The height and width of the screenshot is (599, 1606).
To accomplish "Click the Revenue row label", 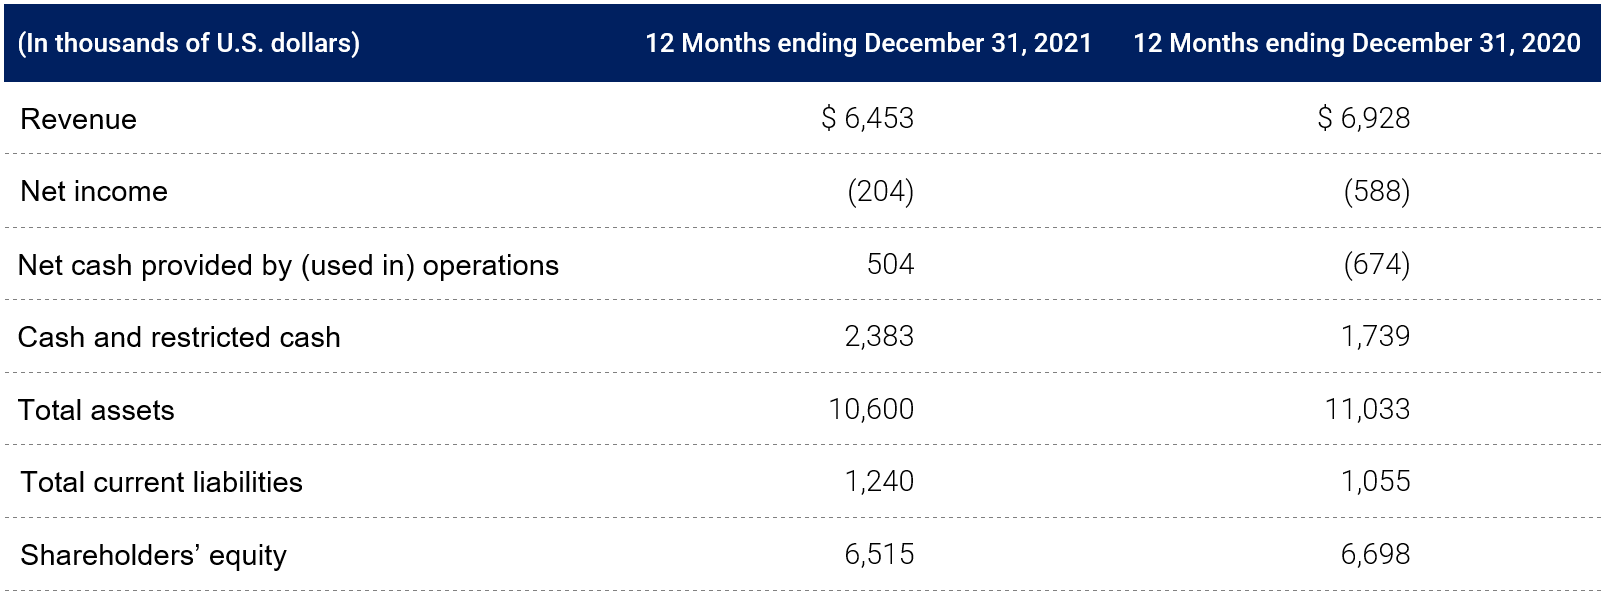I will [78, 119].
